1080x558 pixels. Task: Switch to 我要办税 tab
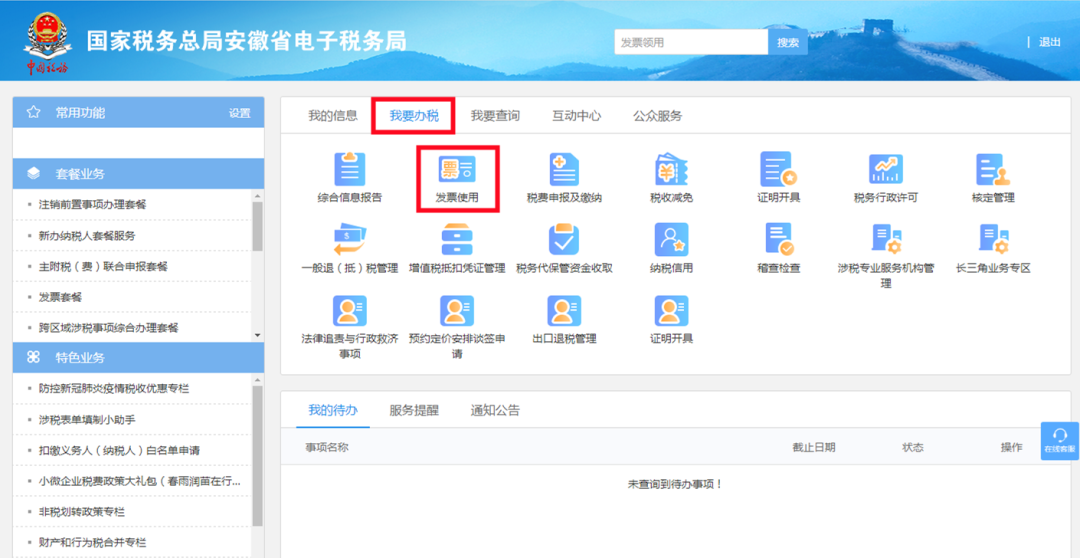414,116
